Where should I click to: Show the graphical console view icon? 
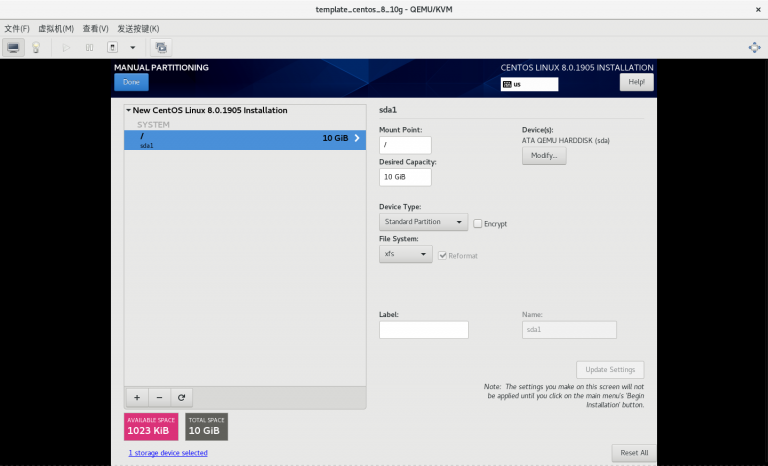point(13,48)
